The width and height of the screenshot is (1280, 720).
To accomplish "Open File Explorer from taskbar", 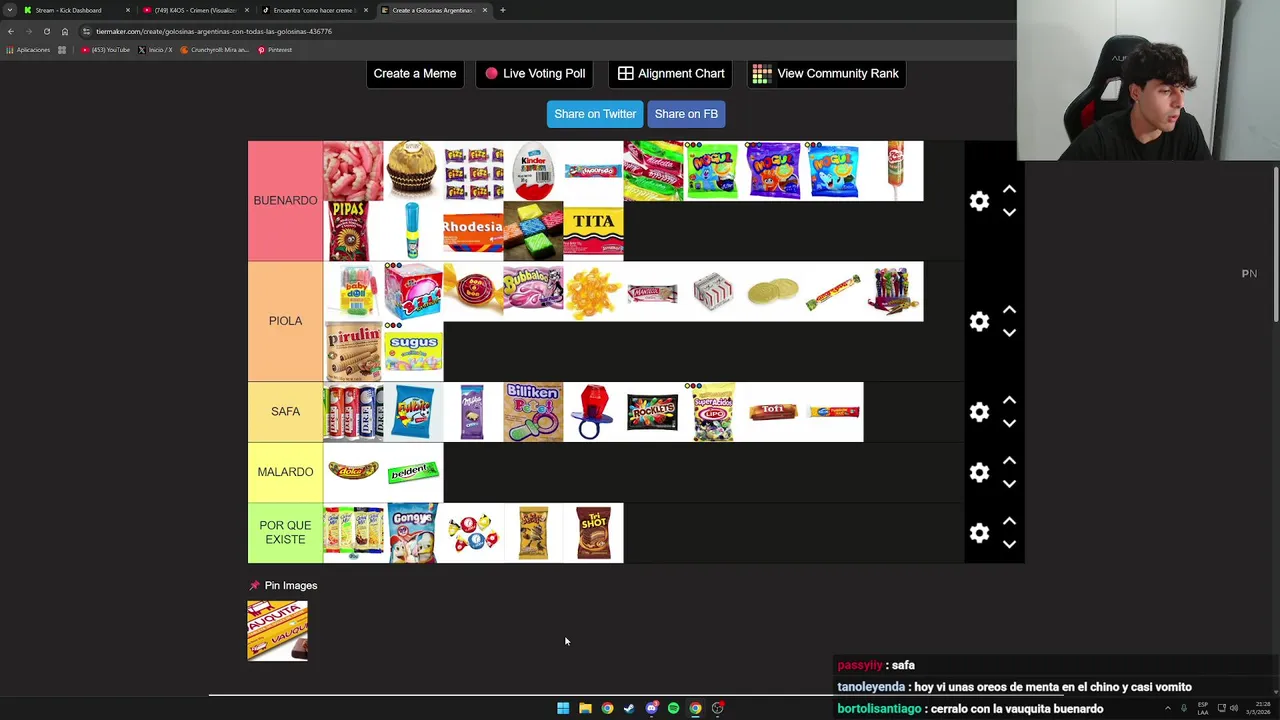I will tap(585, 708).
